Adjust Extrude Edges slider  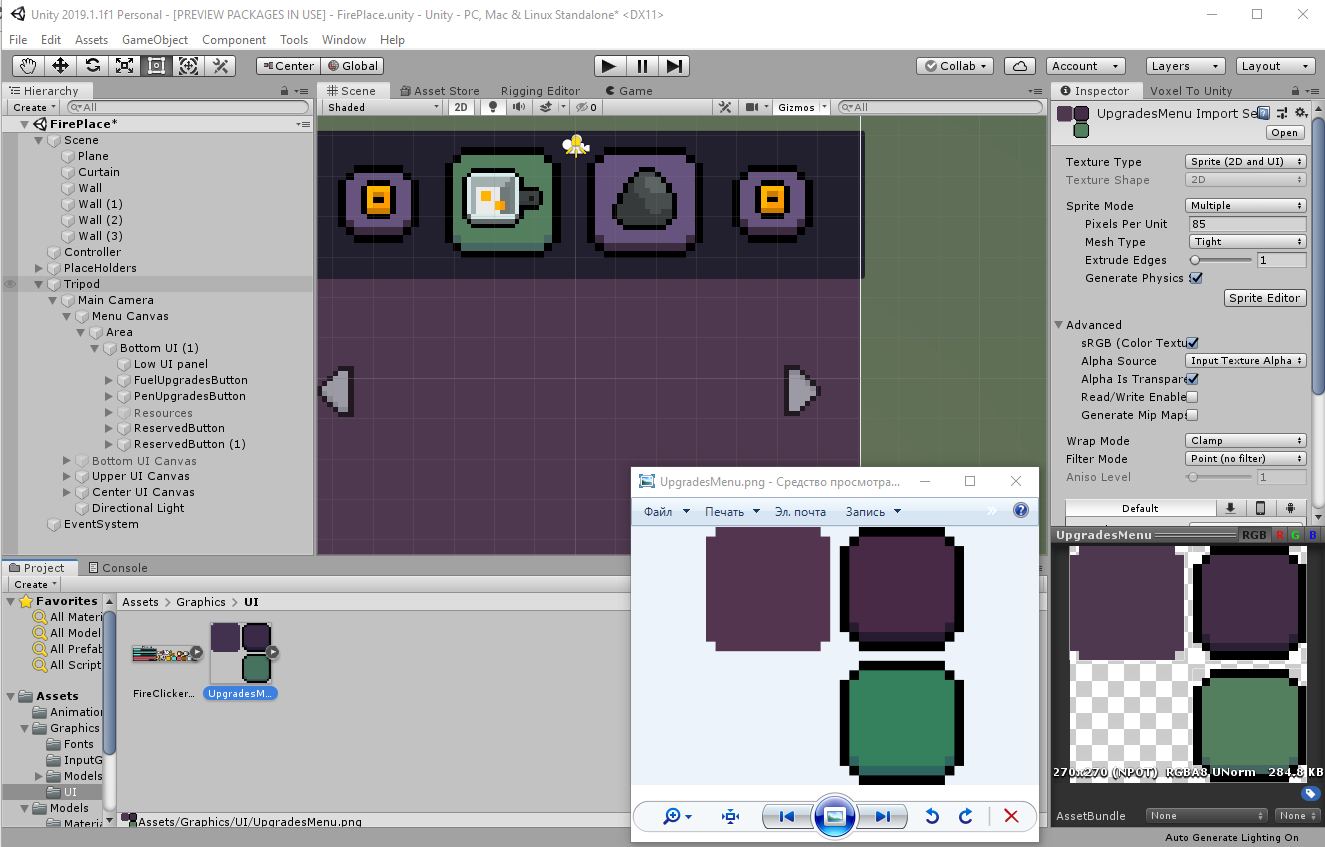coord(1221,260)
